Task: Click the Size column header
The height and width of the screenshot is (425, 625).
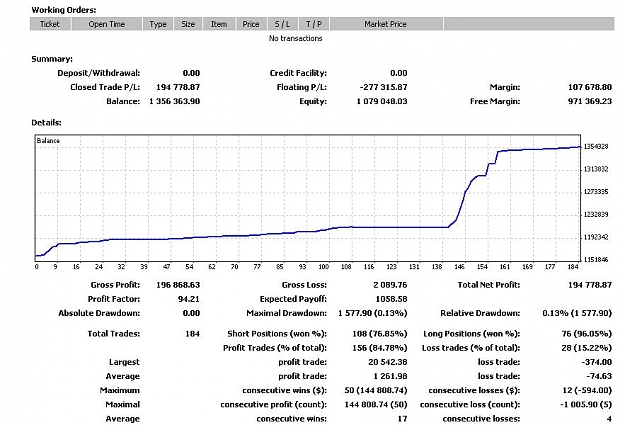Action: (188, 24)
